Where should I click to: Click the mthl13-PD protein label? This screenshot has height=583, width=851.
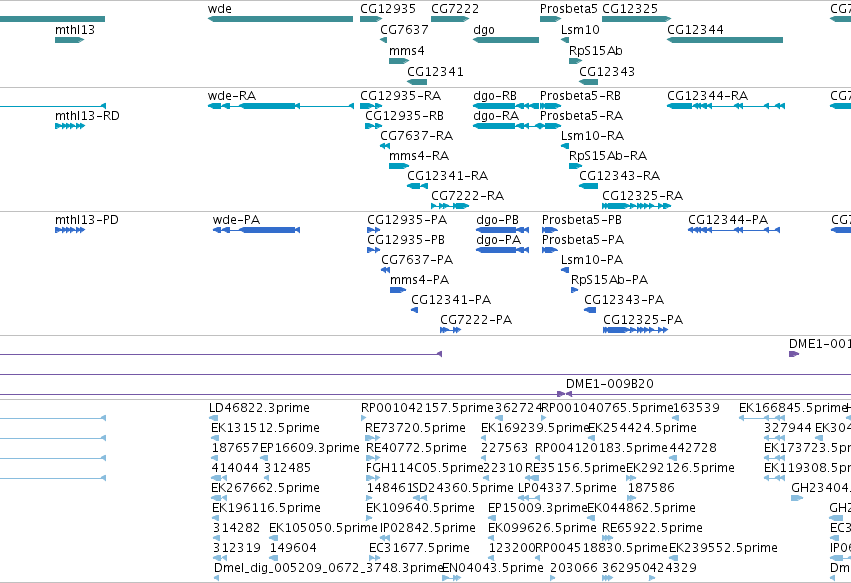87,220
